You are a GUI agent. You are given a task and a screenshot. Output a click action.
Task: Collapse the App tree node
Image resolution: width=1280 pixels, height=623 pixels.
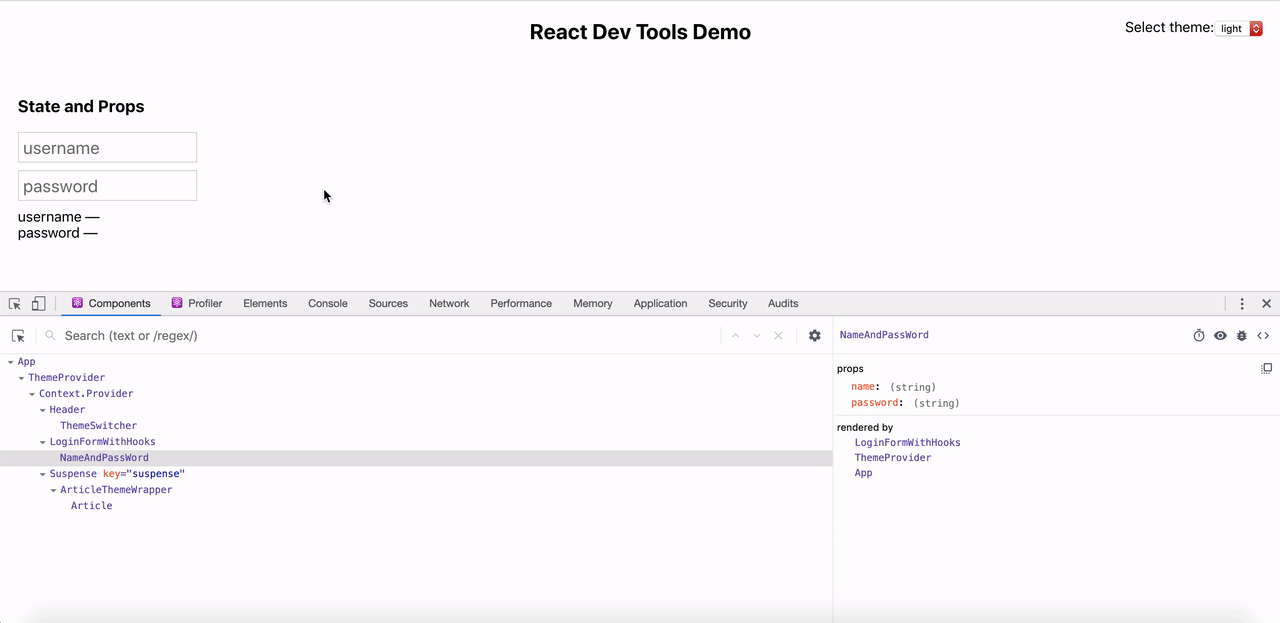click(11, 362)
